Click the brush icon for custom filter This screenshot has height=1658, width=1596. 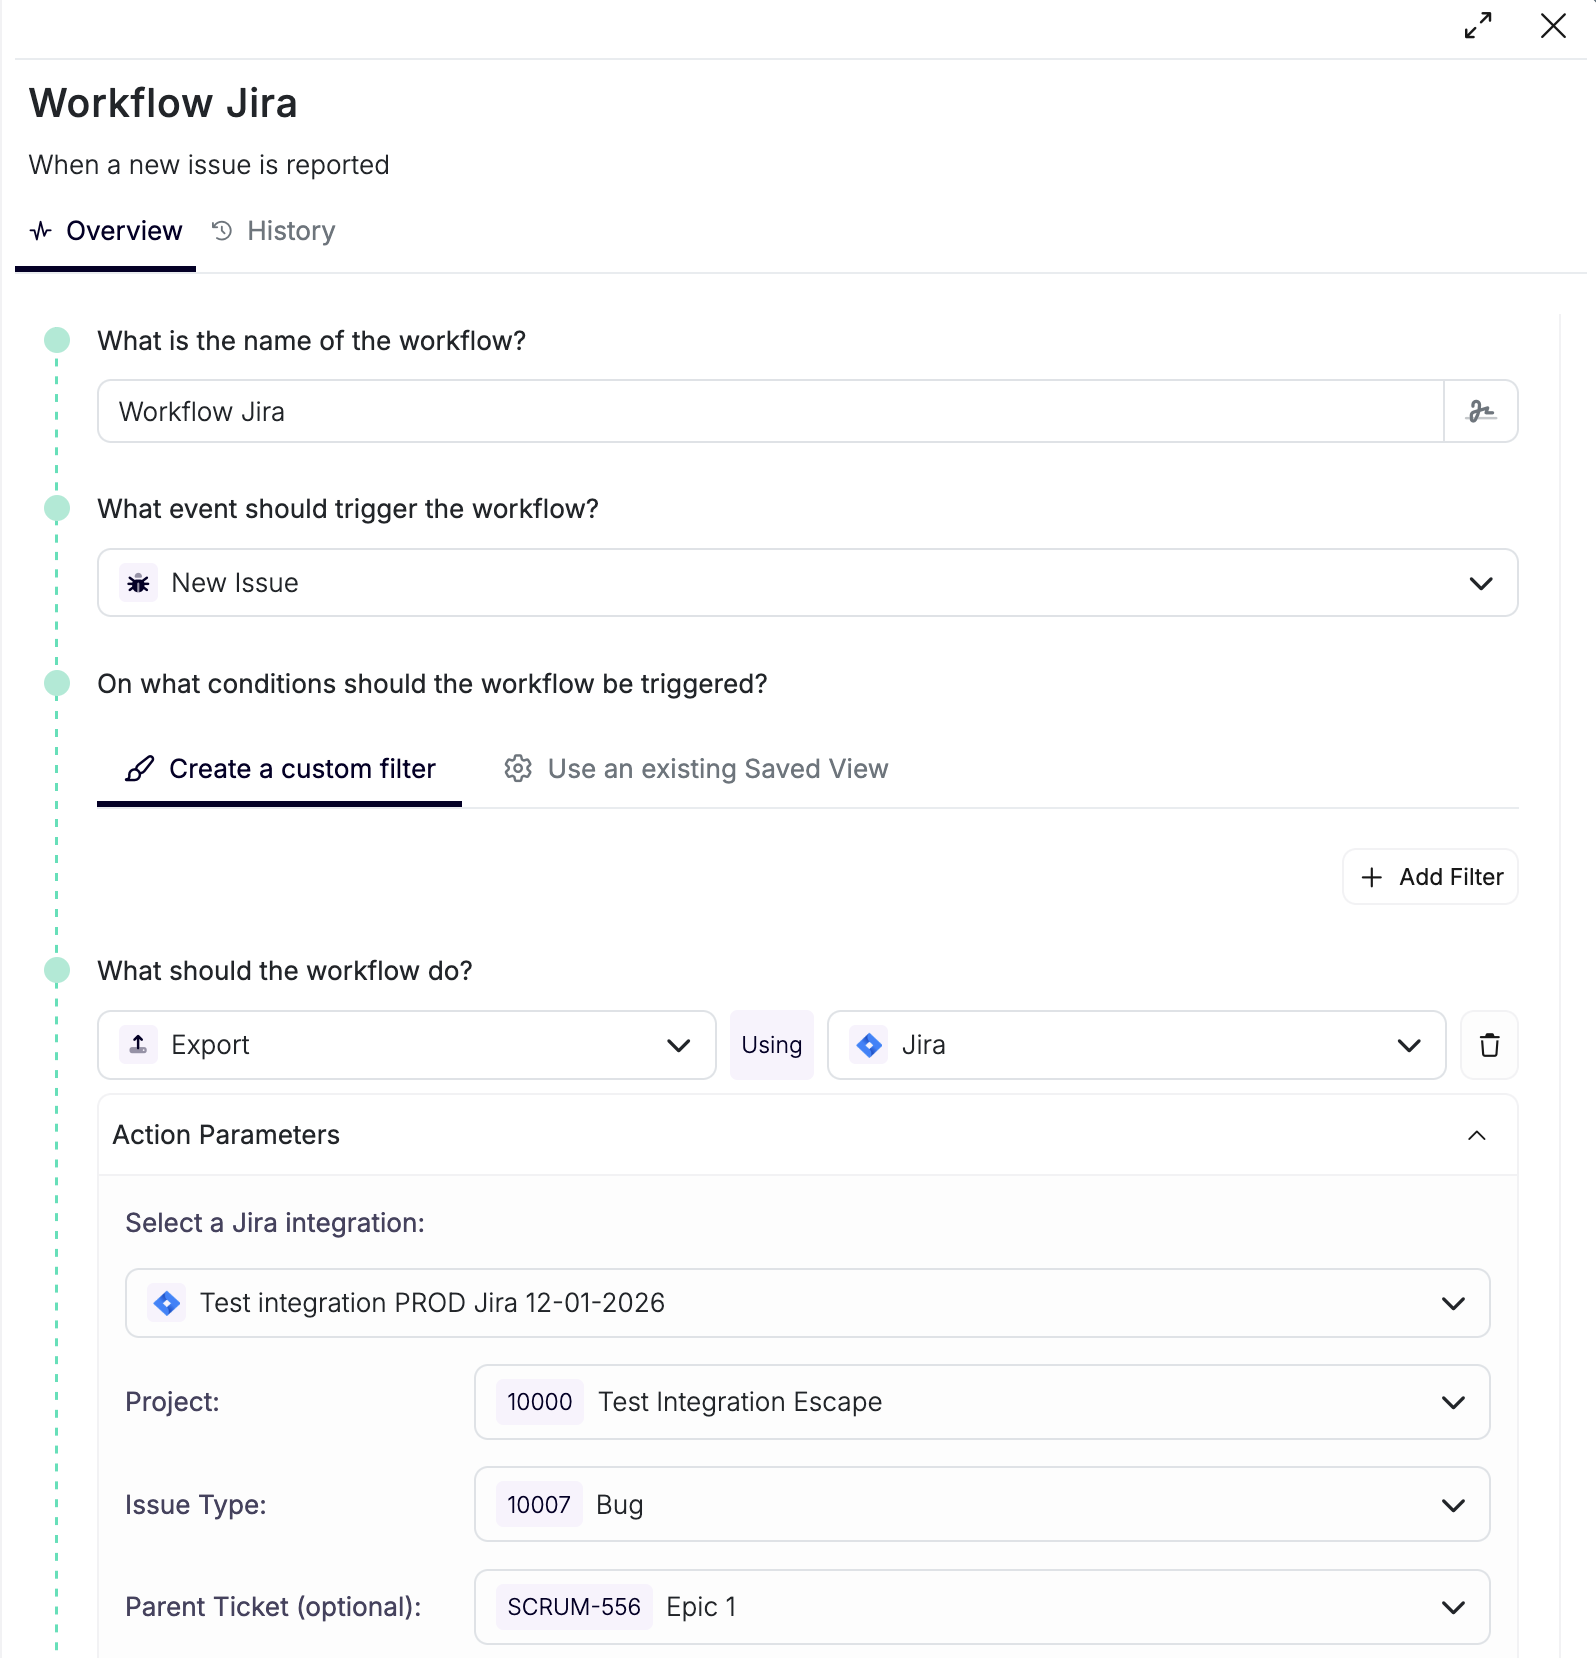[140, 769]
